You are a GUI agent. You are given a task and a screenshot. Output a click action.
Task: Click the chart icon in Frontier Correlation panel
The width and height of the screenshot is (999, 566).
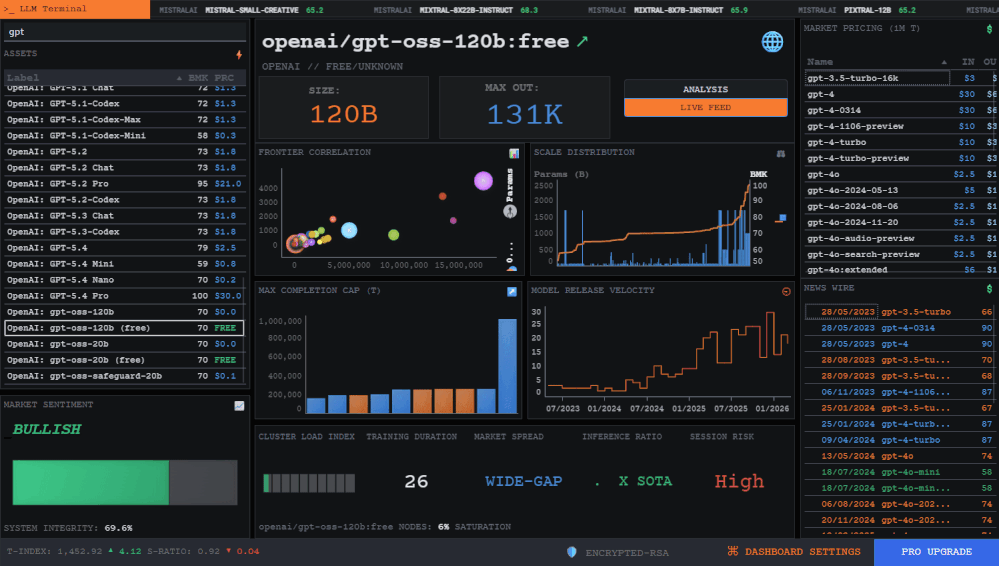[x=514, y=154]
